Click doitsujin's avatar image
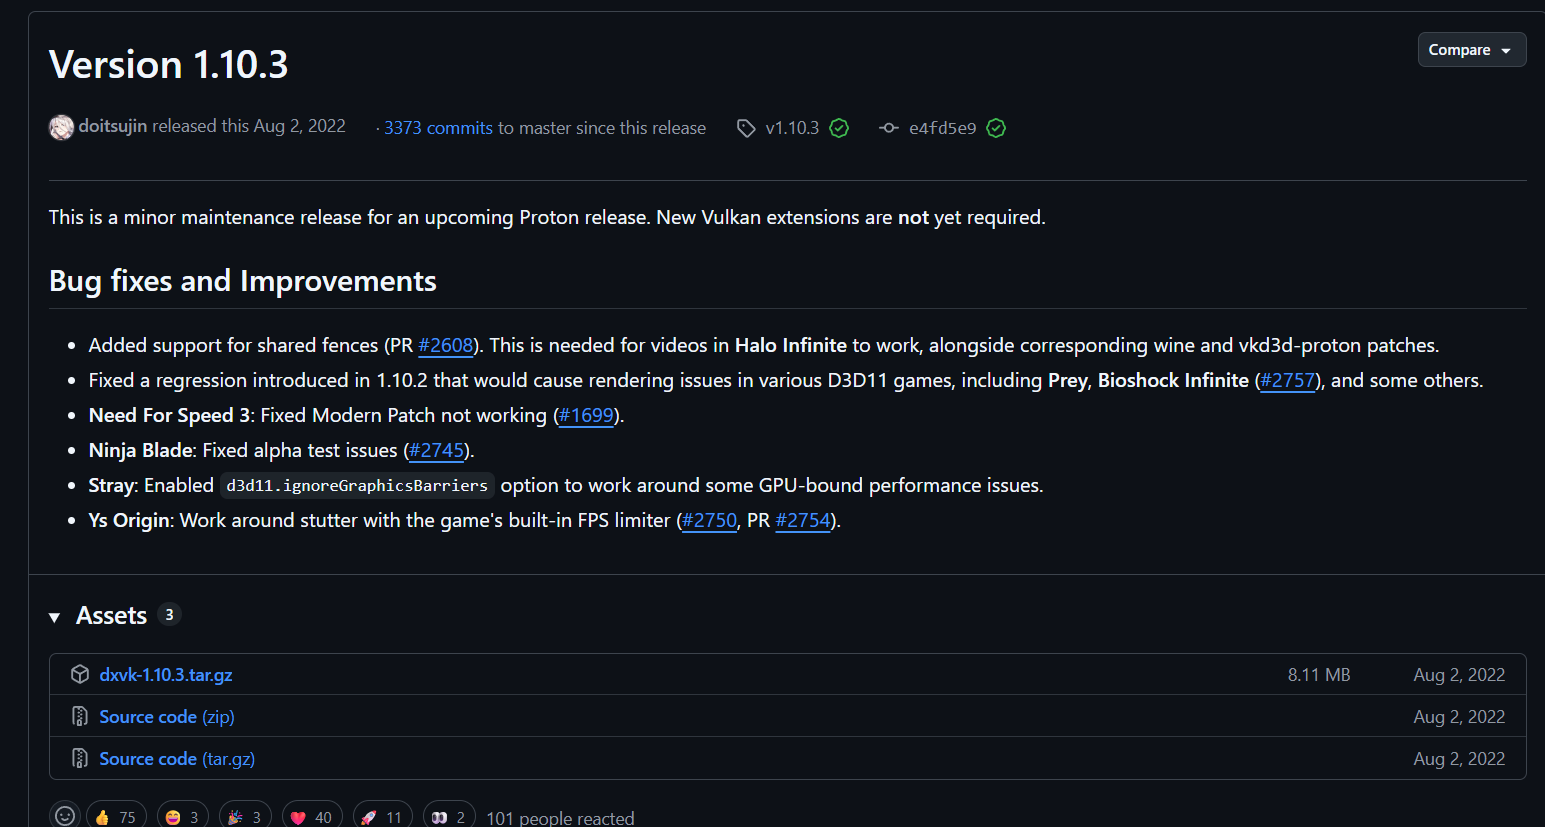Image resolution: width=1545 pixels, height=827 pixels. [x=62, y=128]
